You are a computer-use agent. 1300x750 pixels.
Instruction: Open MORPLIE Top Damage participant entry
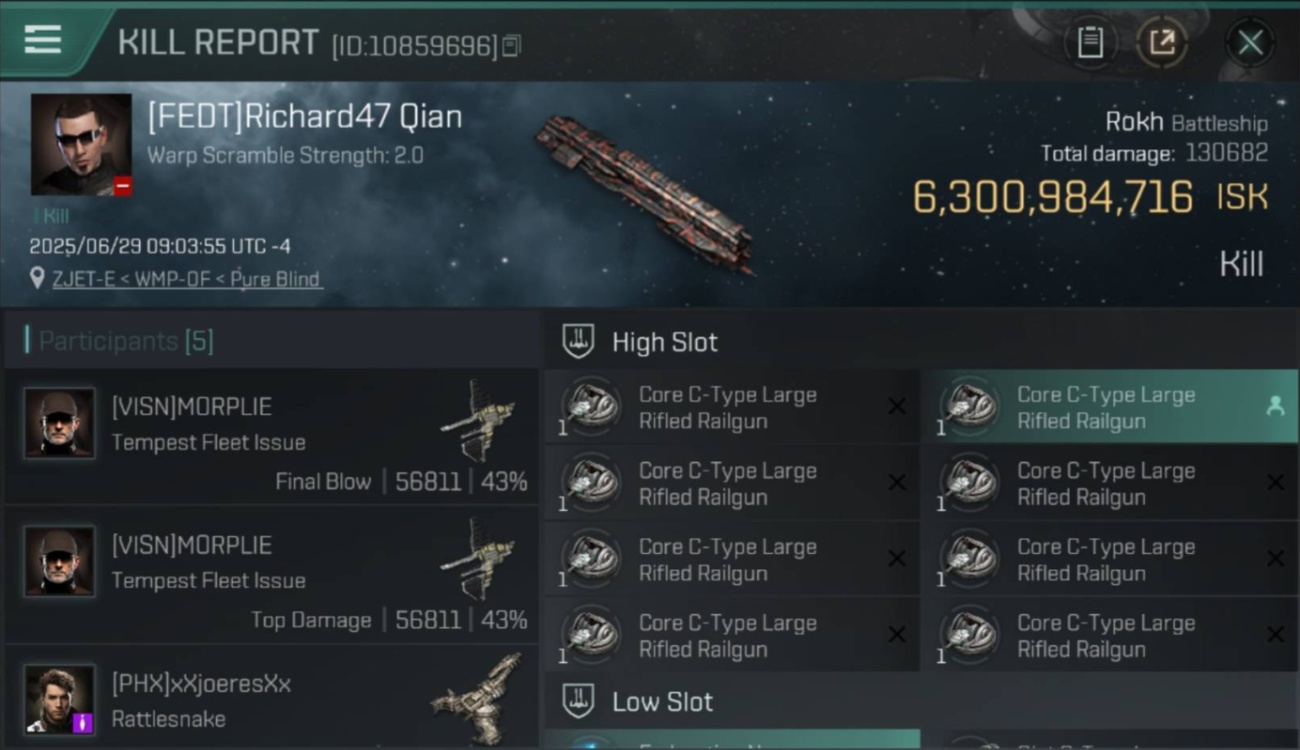[271, 574]
